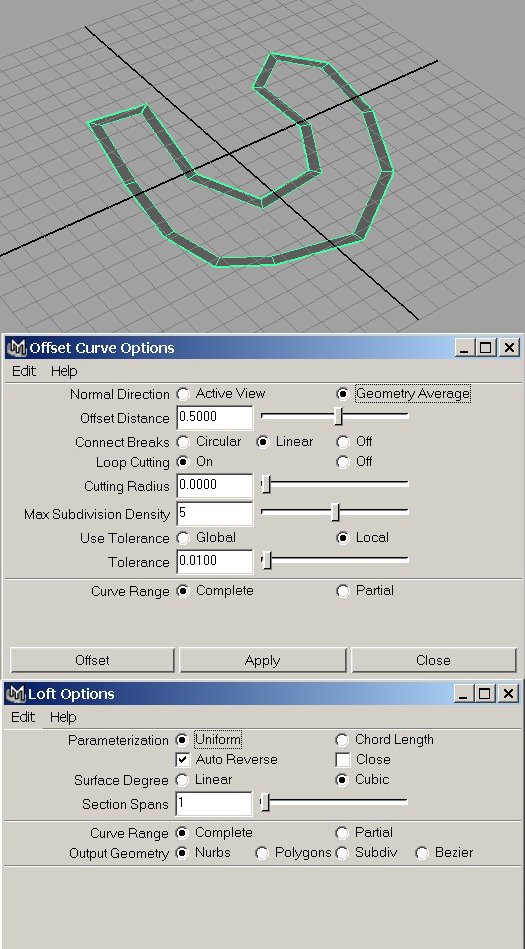Open the Edit menu in Offset Curve Options
525x949 pixels.
coord(24,371)
